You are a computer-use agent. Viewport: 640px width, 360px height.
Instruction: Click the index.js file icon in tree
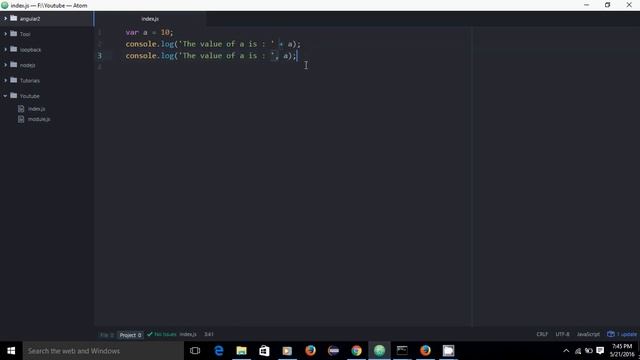pos(21,109)
